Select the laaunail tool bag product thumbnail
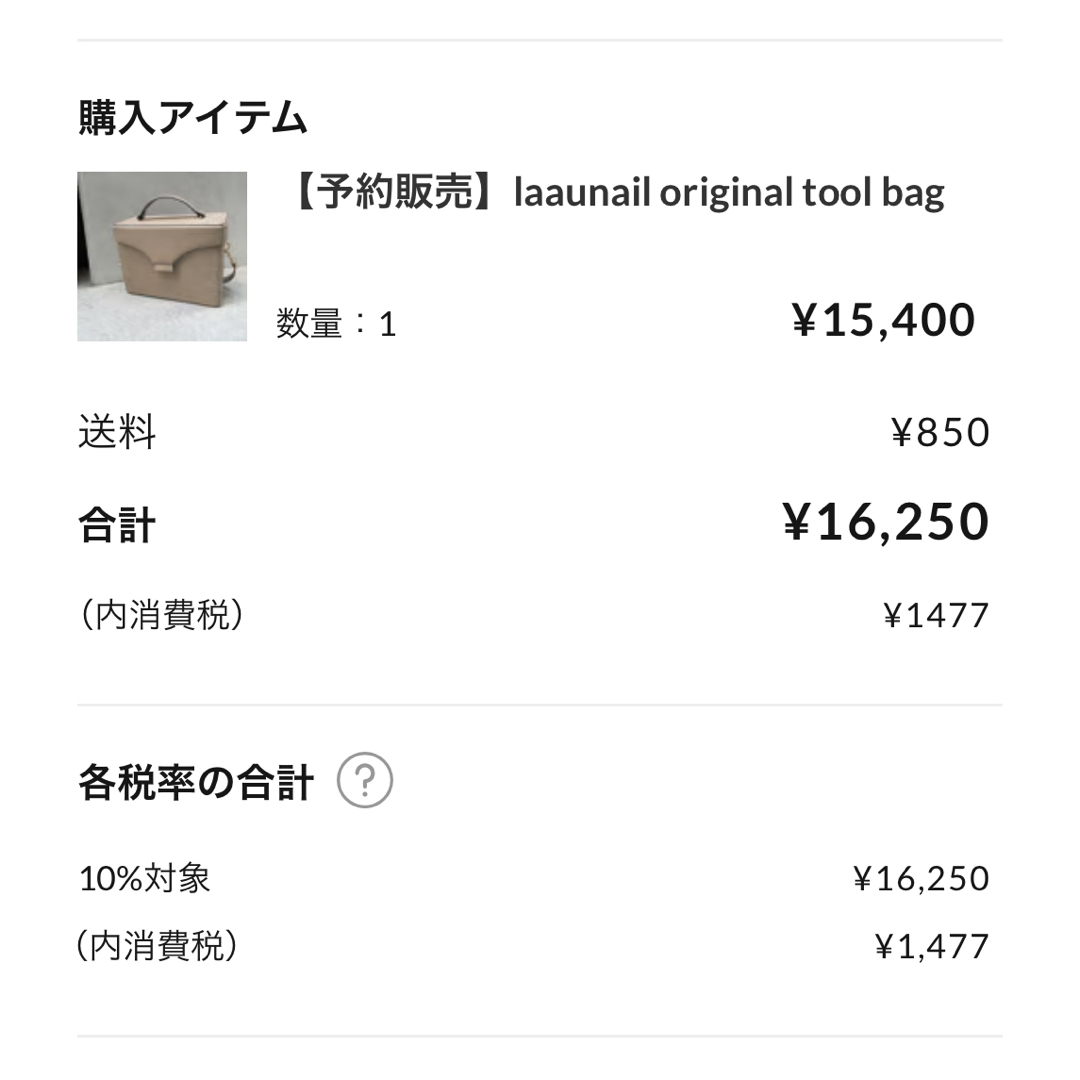The image size is (1080, 1080). pyautogui.click(x=161, y=257)
